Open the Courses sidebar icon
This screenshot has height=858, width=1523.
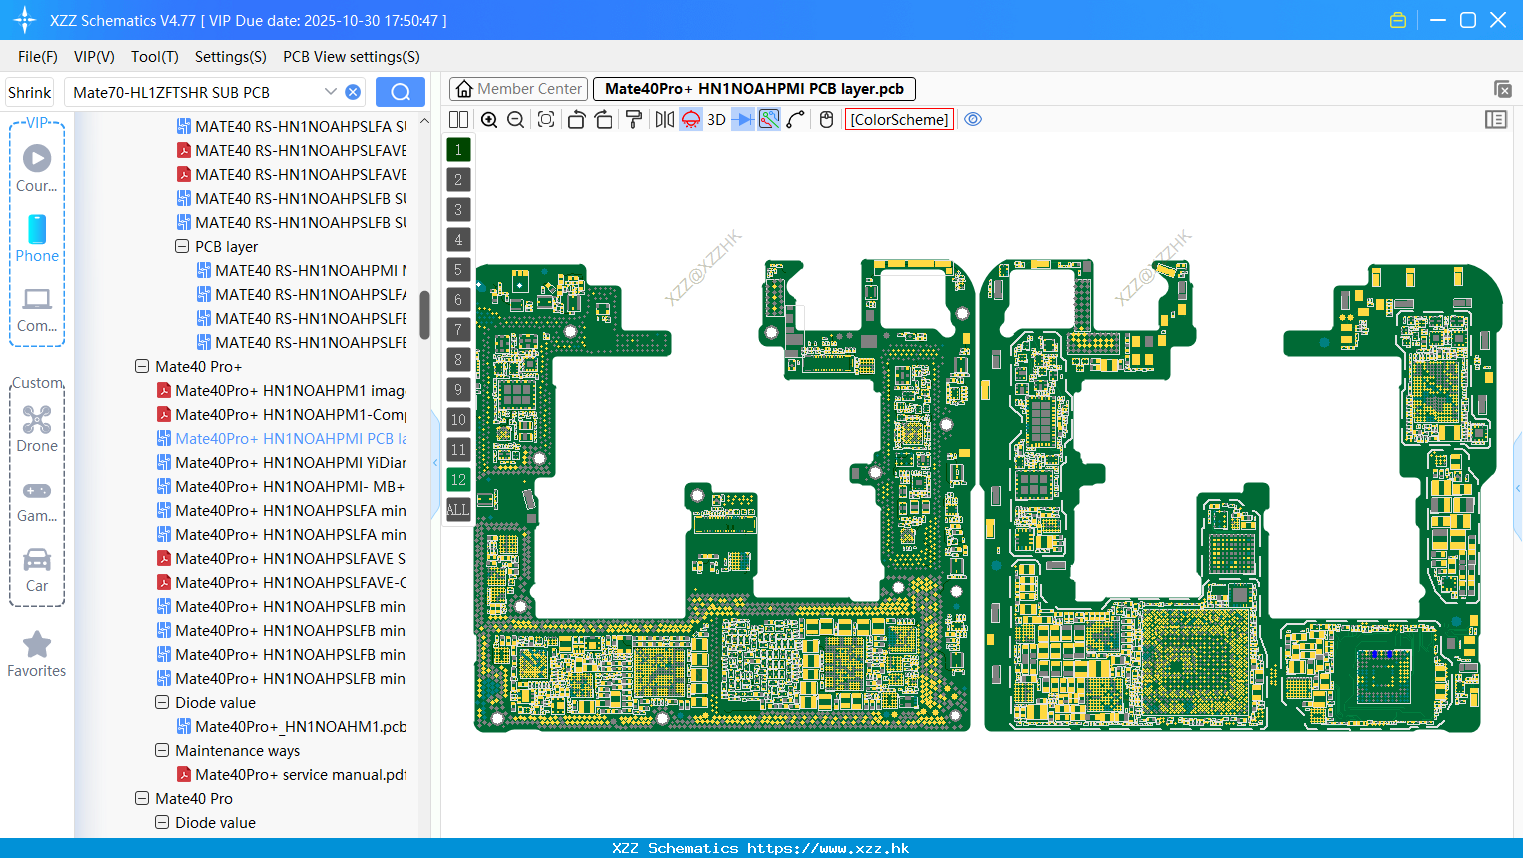pyautogui.click(x=37, y=167)
